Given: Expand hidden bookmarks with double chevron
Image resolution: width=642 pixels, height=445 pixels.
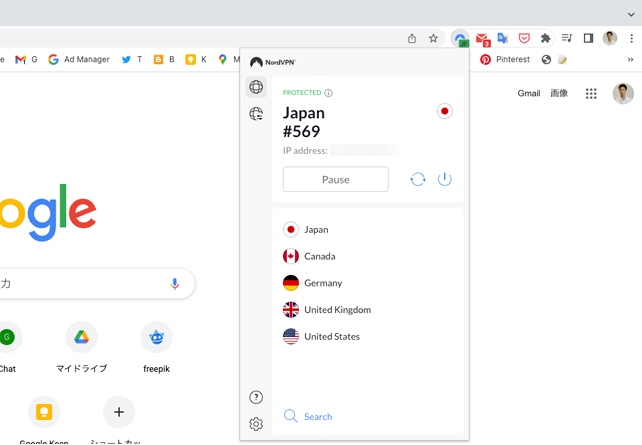Looking at the screenshot, I should [x=631, y=60].
